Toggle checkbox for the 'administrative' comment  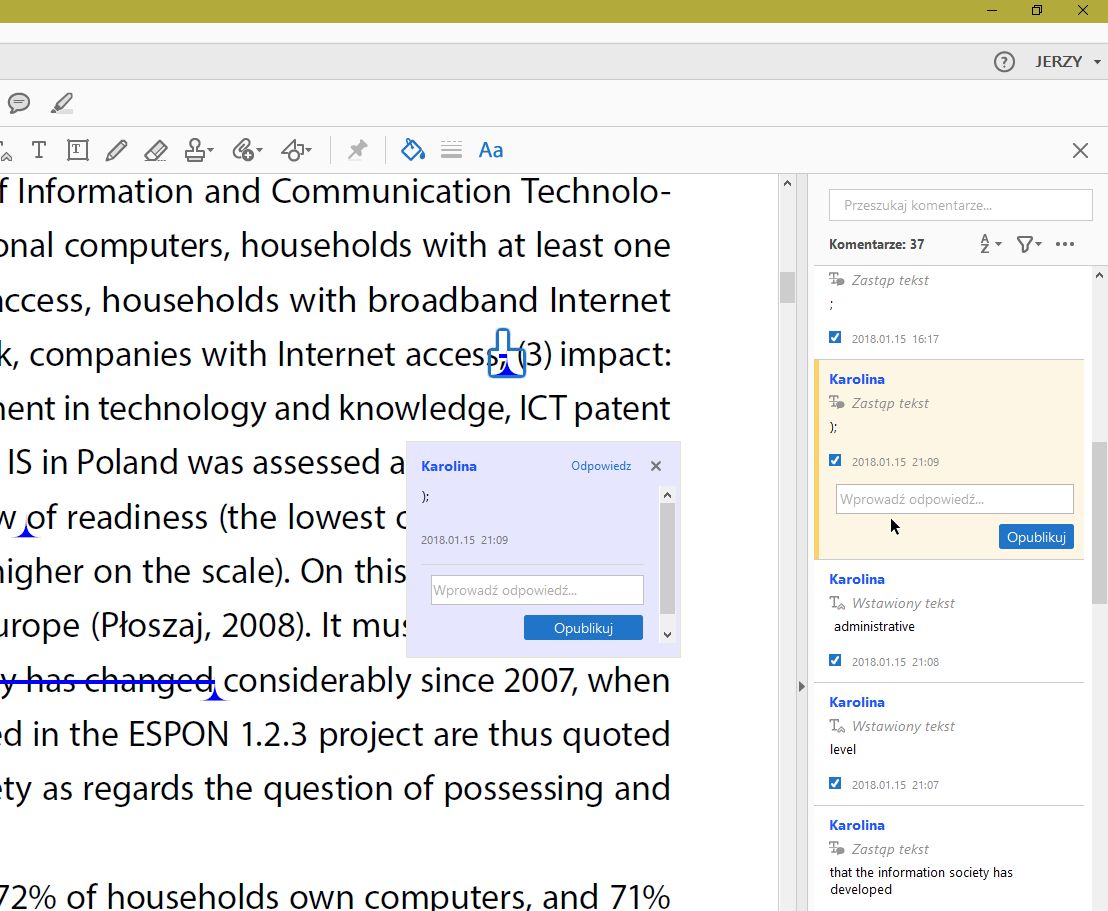[836, 661]
